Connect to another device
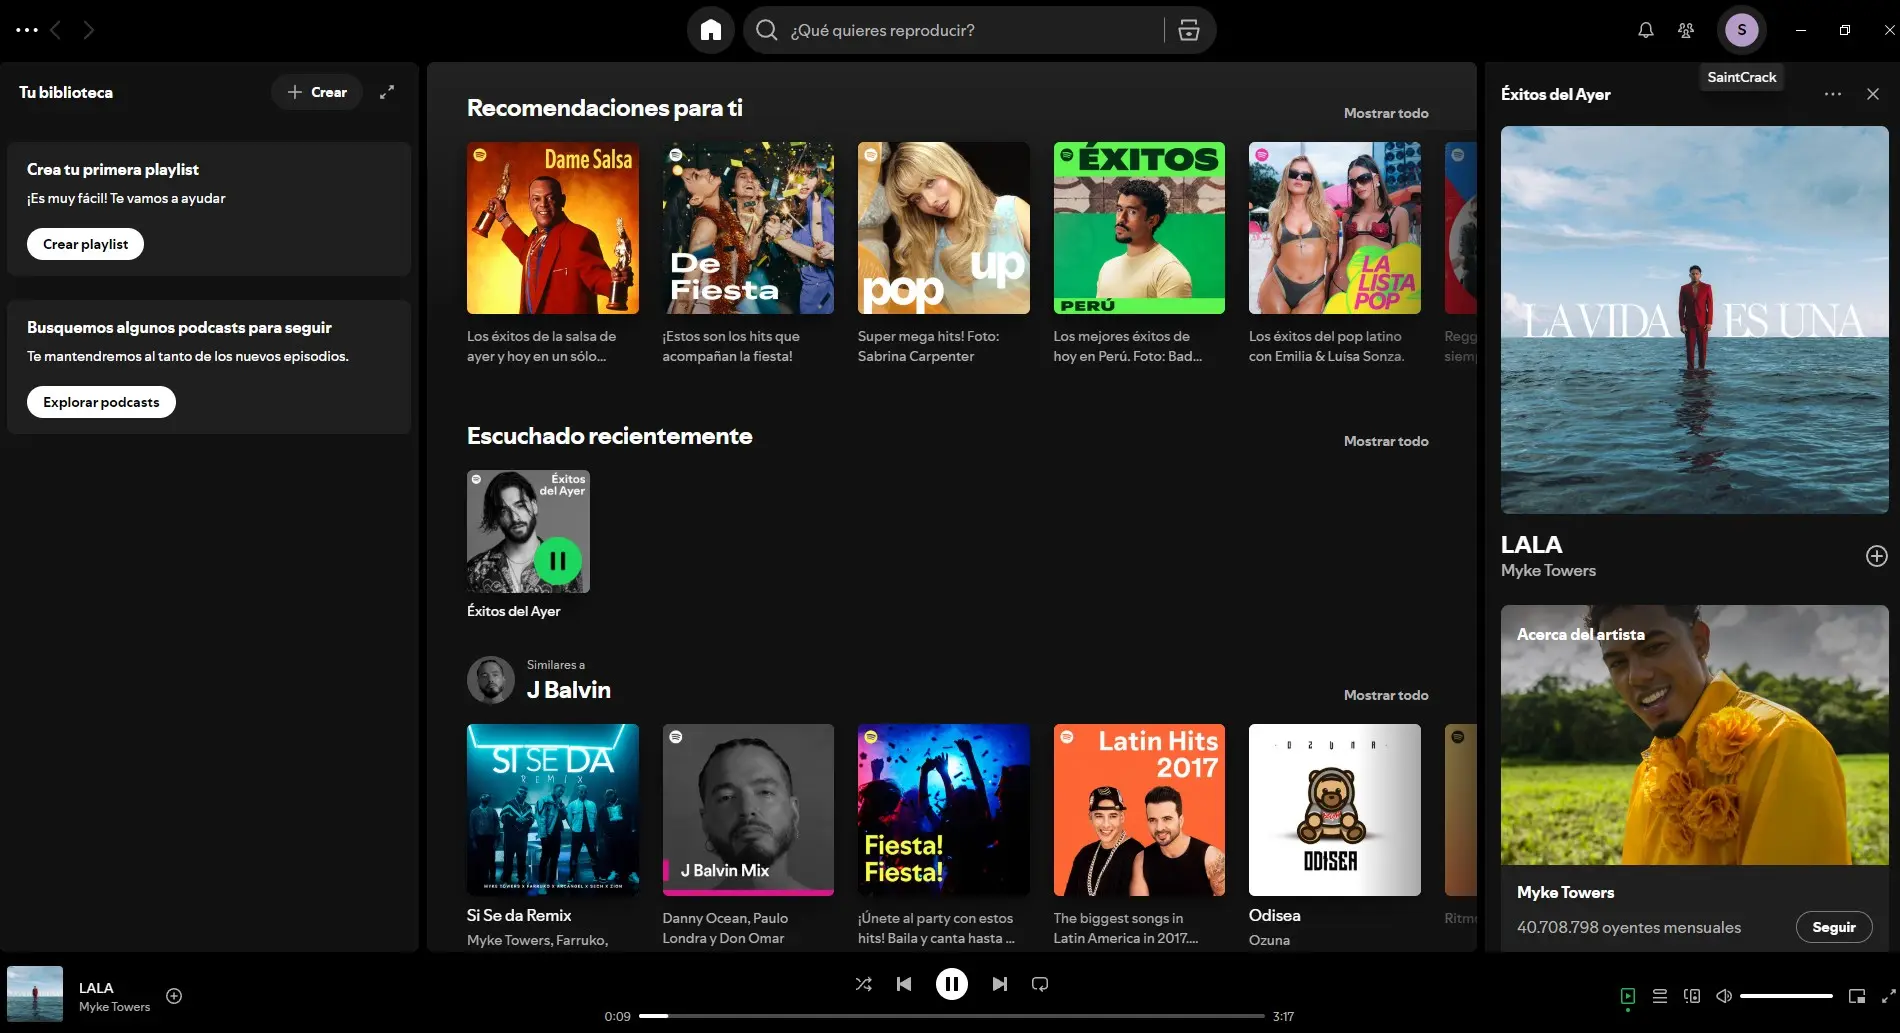The image size is (1900, 1033). click(x=1692, y=996)
